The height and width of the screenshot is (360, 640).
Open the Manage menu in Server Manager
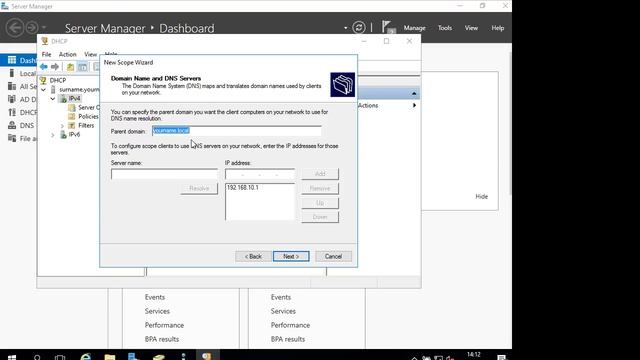pos(414,28)
